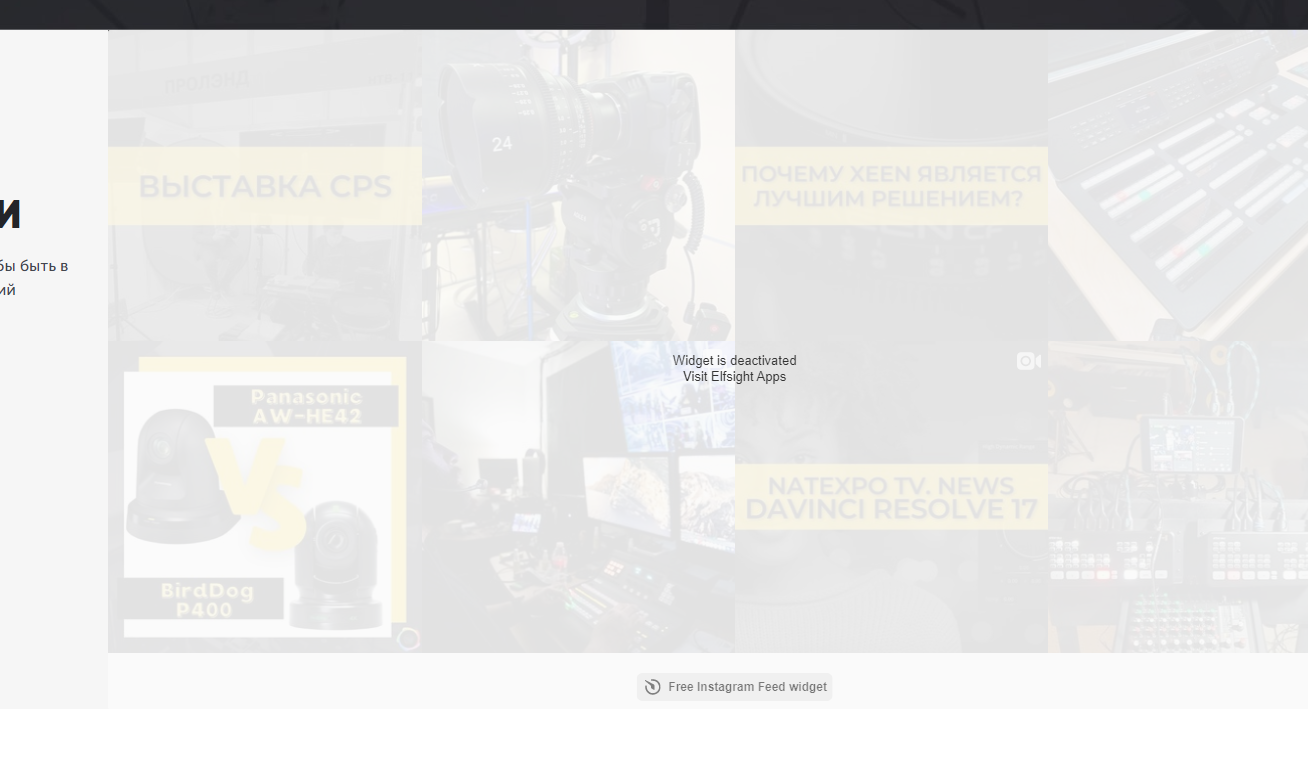Click the Widget is deactivated message
Image resolution: width=1308 pixels, height=771 pixels.
coord(734,361)
